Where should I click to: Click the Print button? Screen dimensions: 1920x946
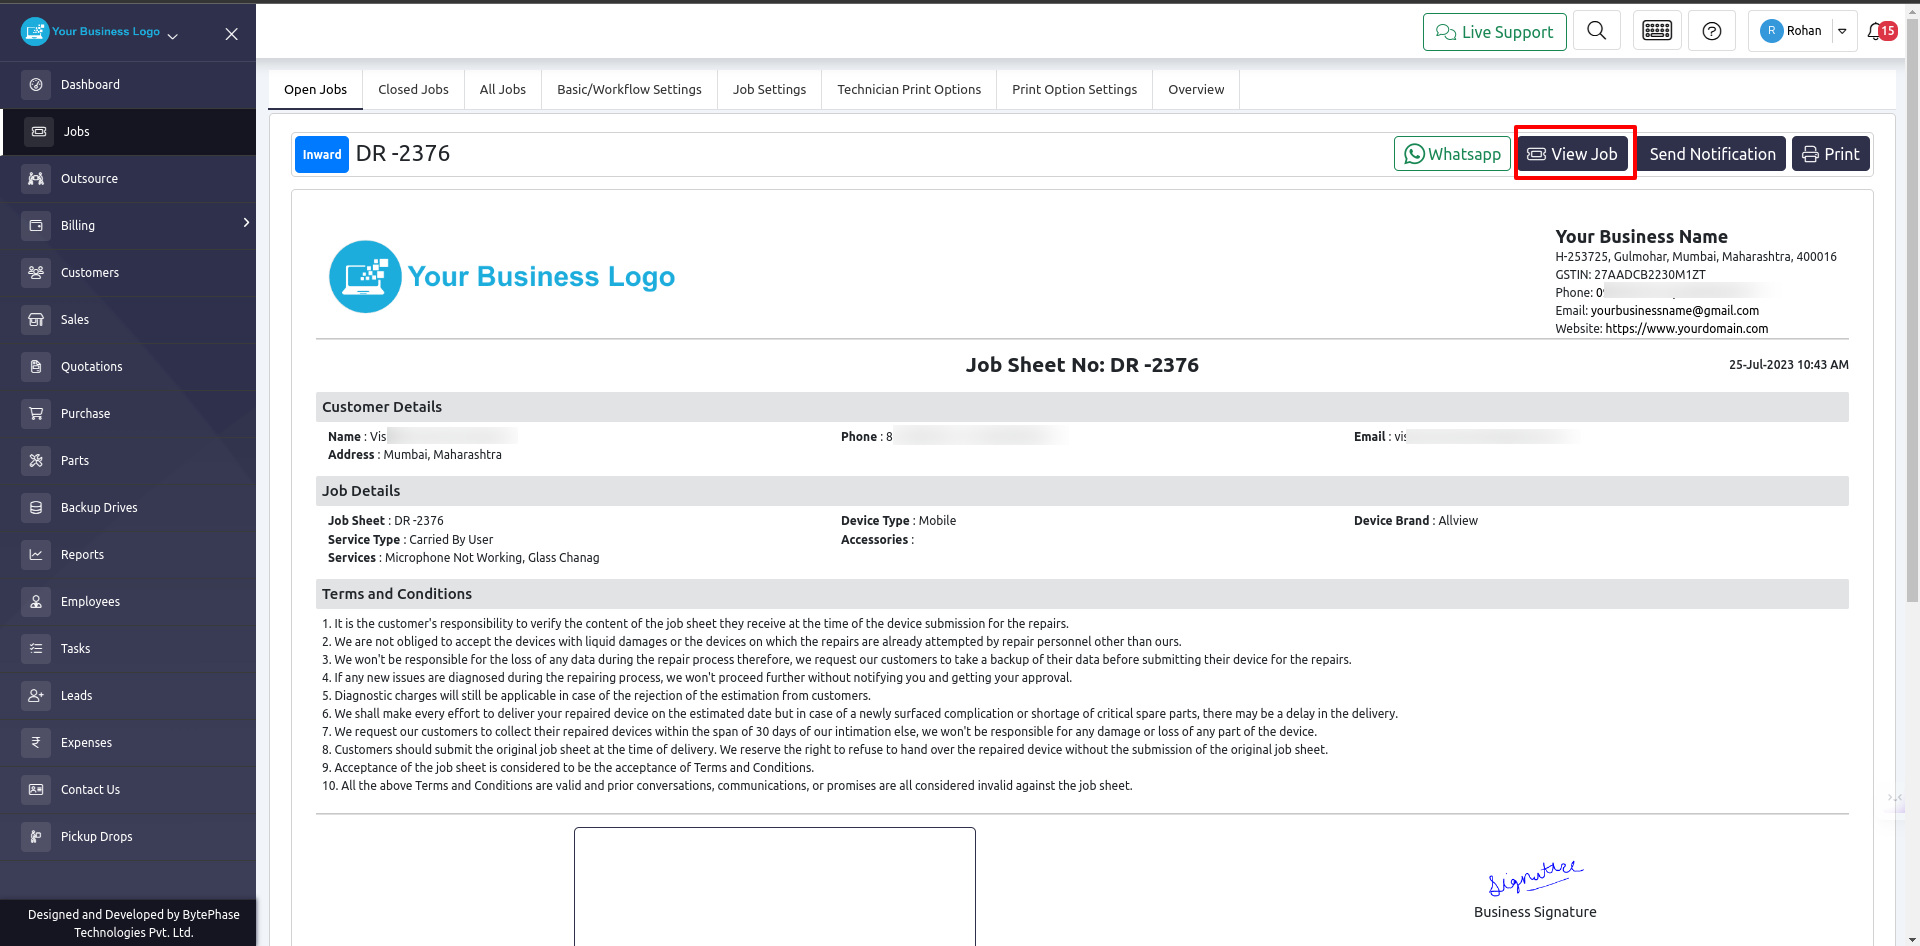coord(1831,154)
